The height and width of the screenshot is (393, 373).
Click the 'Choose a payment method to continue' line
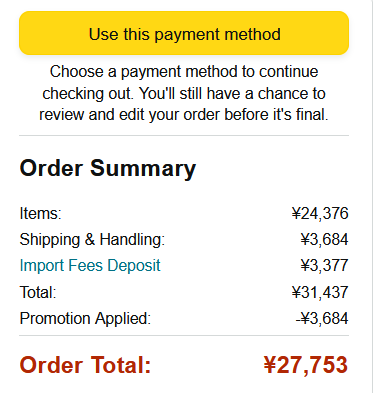(184, 72)
